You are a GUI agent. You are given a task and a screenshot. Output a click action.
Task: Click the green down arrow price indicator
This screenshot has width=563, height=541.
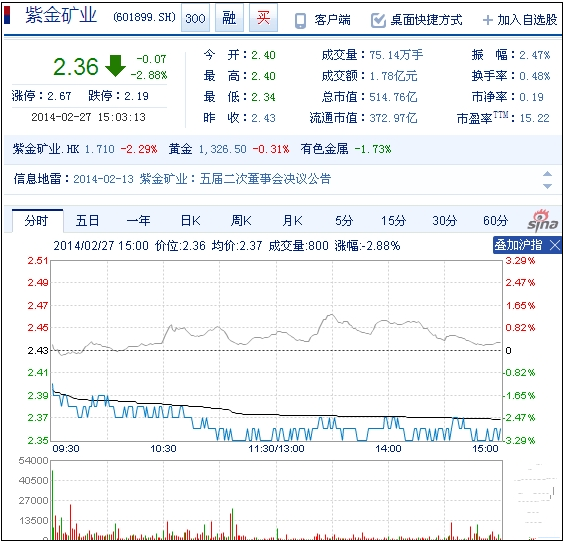point(115,66)
